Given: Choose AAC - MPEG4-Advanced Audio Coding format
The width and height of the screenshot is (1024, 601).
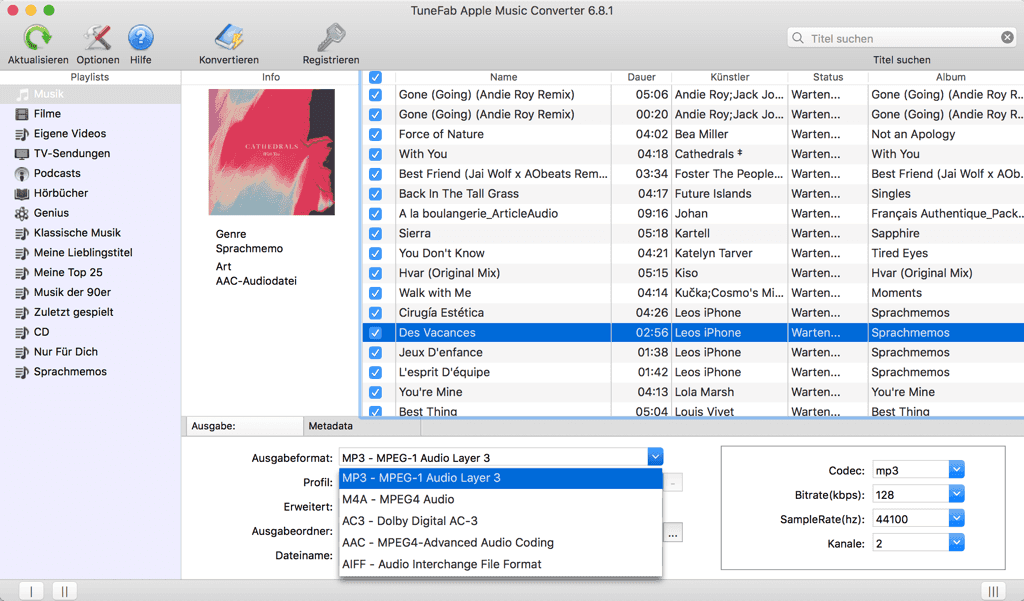Looking at the screenshot, I should click(x=501, y=542).
